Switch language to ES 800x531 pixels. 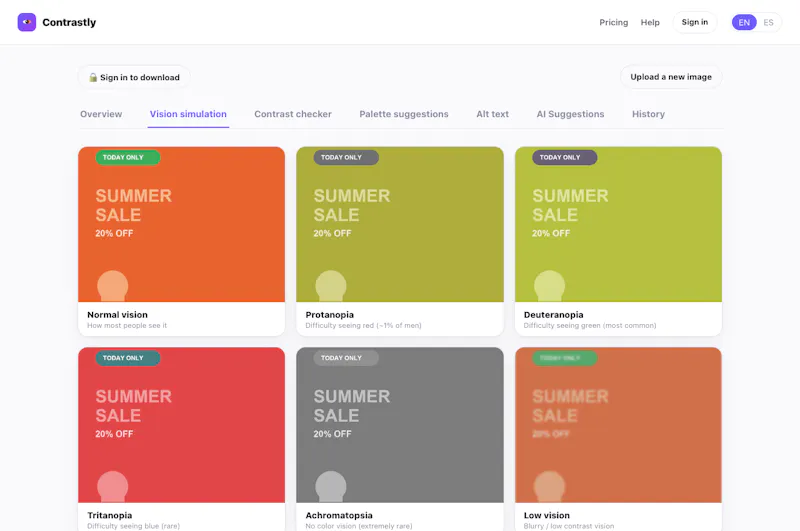[x=768, y=22]
